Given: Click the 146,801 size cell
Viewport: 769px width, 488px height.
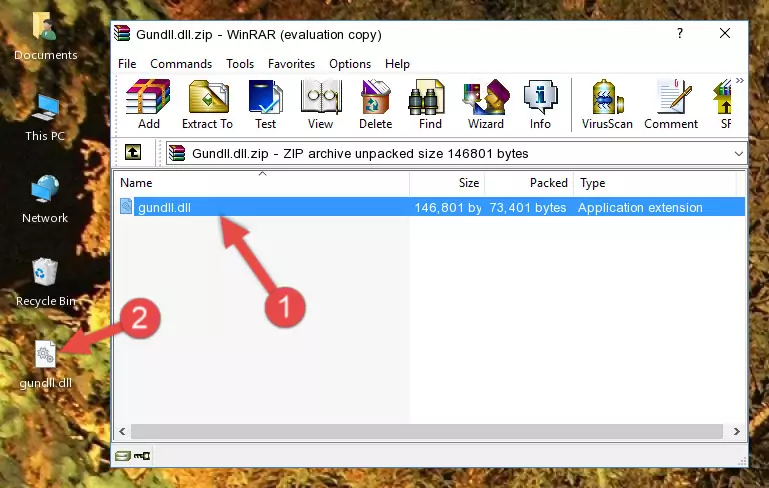Looking at the screenshot, I should point(448,207).
